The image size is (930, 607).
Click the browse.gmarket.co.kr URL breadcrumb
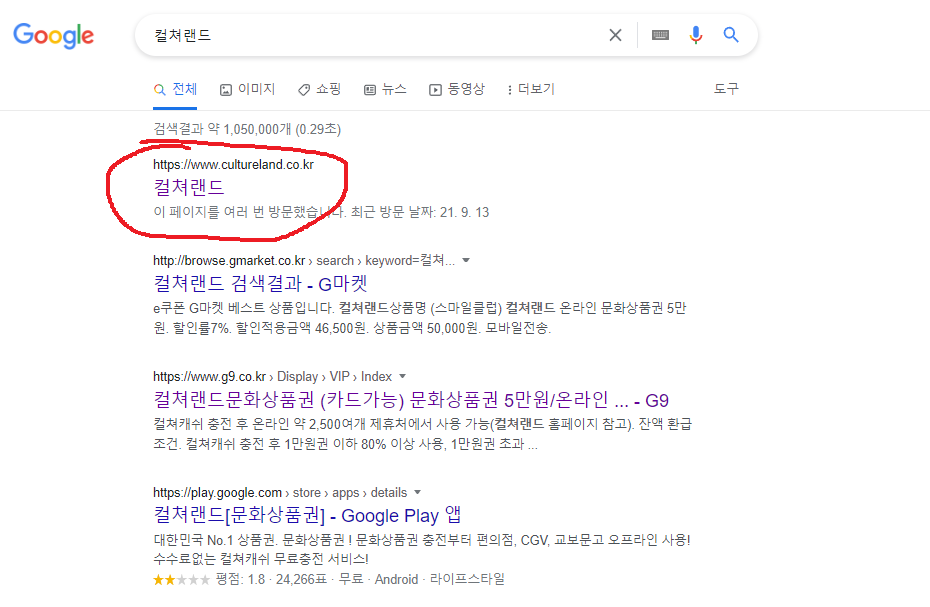pyautogui.click(x=304, y=260)
